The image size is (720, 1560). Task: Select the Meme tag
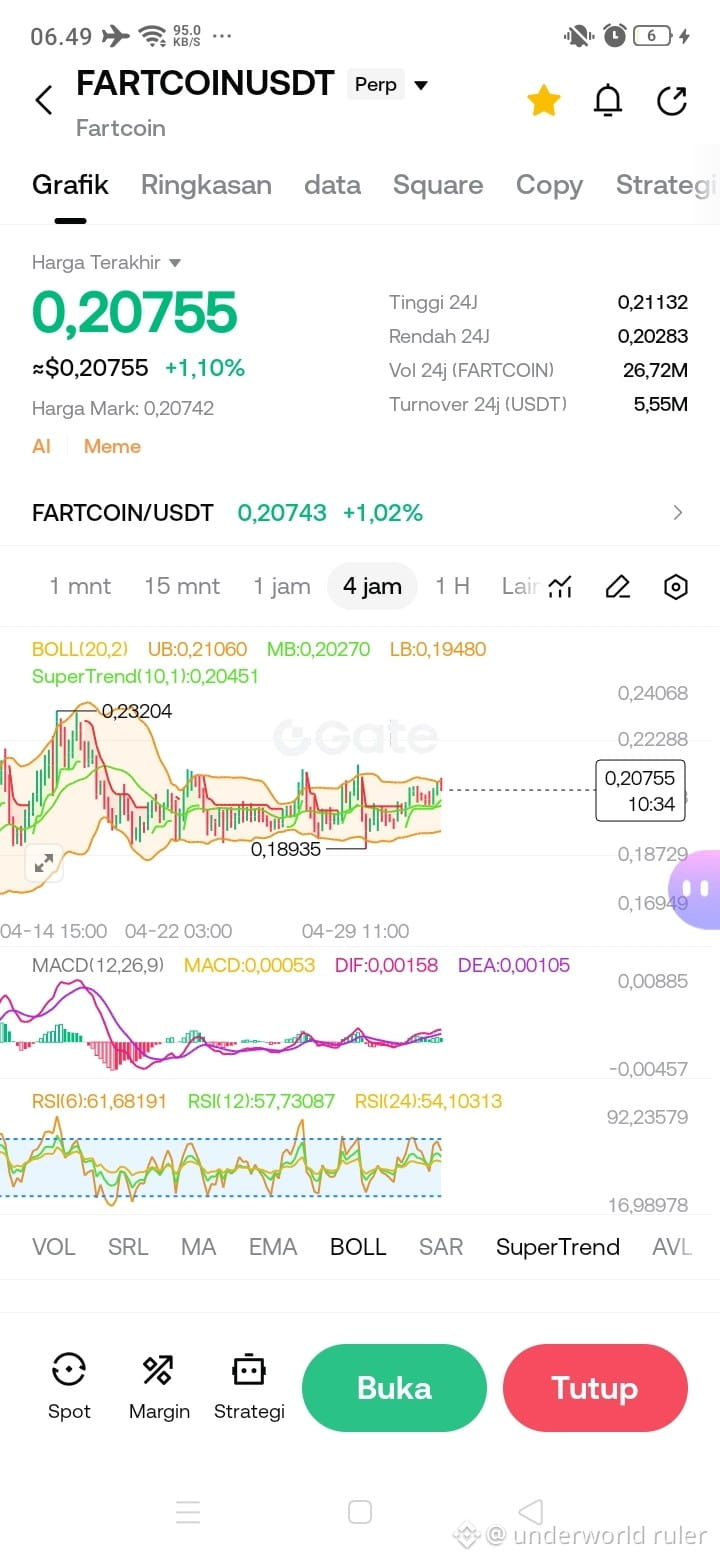(112, 446)
